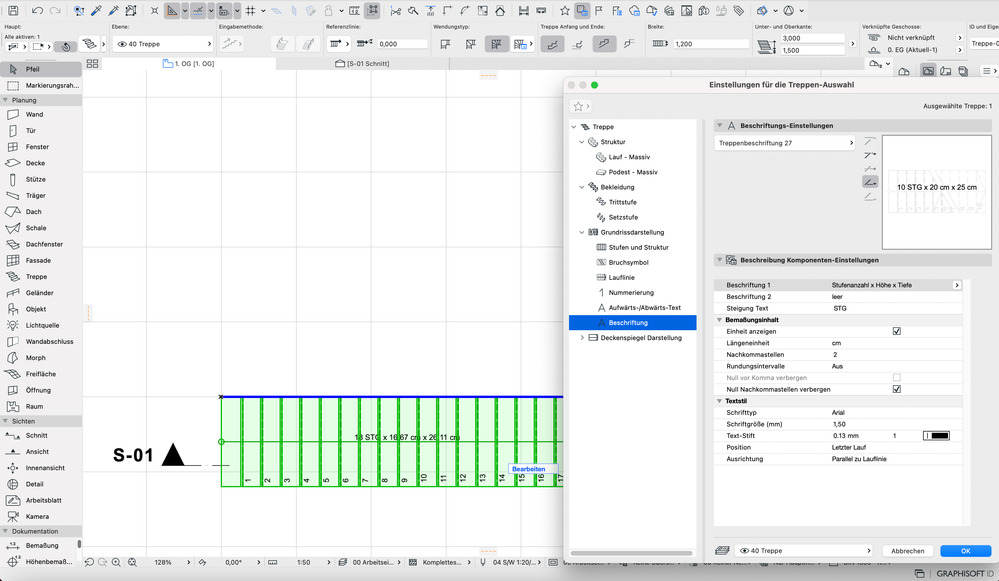Select the Treppe stair tool

point(36,276)
